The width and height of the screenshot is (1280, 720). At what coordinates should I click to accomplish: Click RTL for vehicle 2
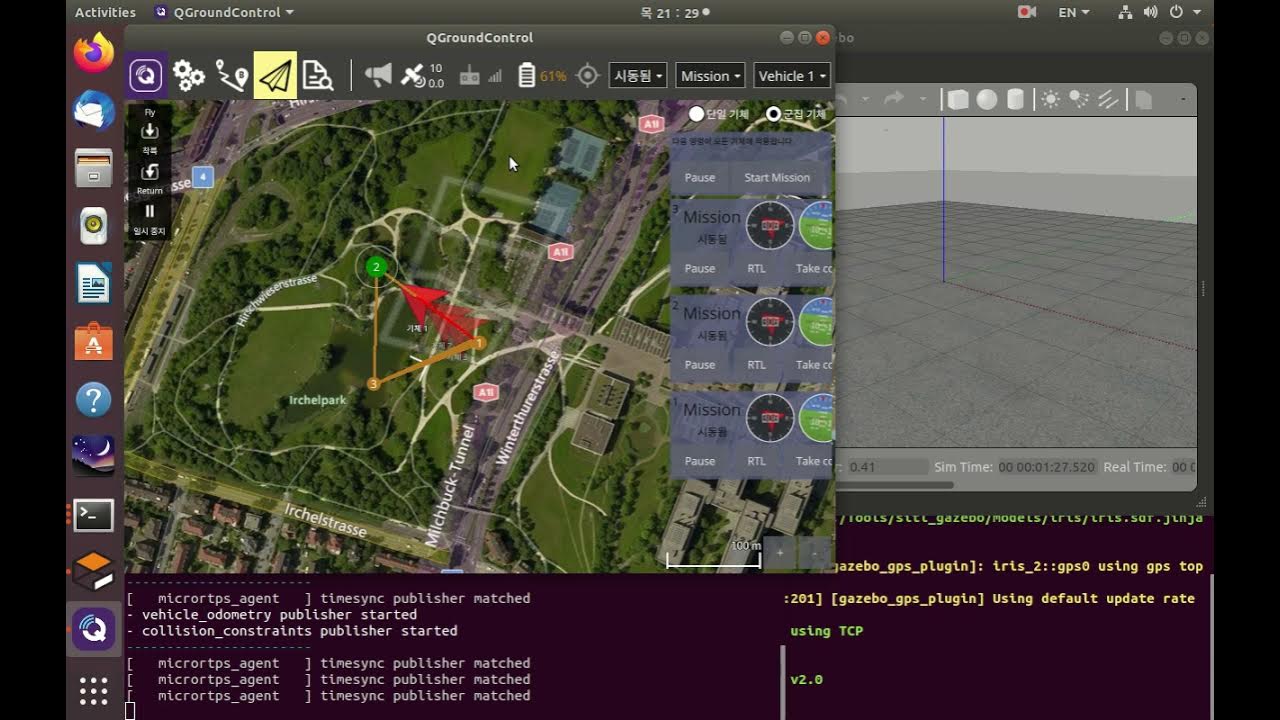[756, 365]
